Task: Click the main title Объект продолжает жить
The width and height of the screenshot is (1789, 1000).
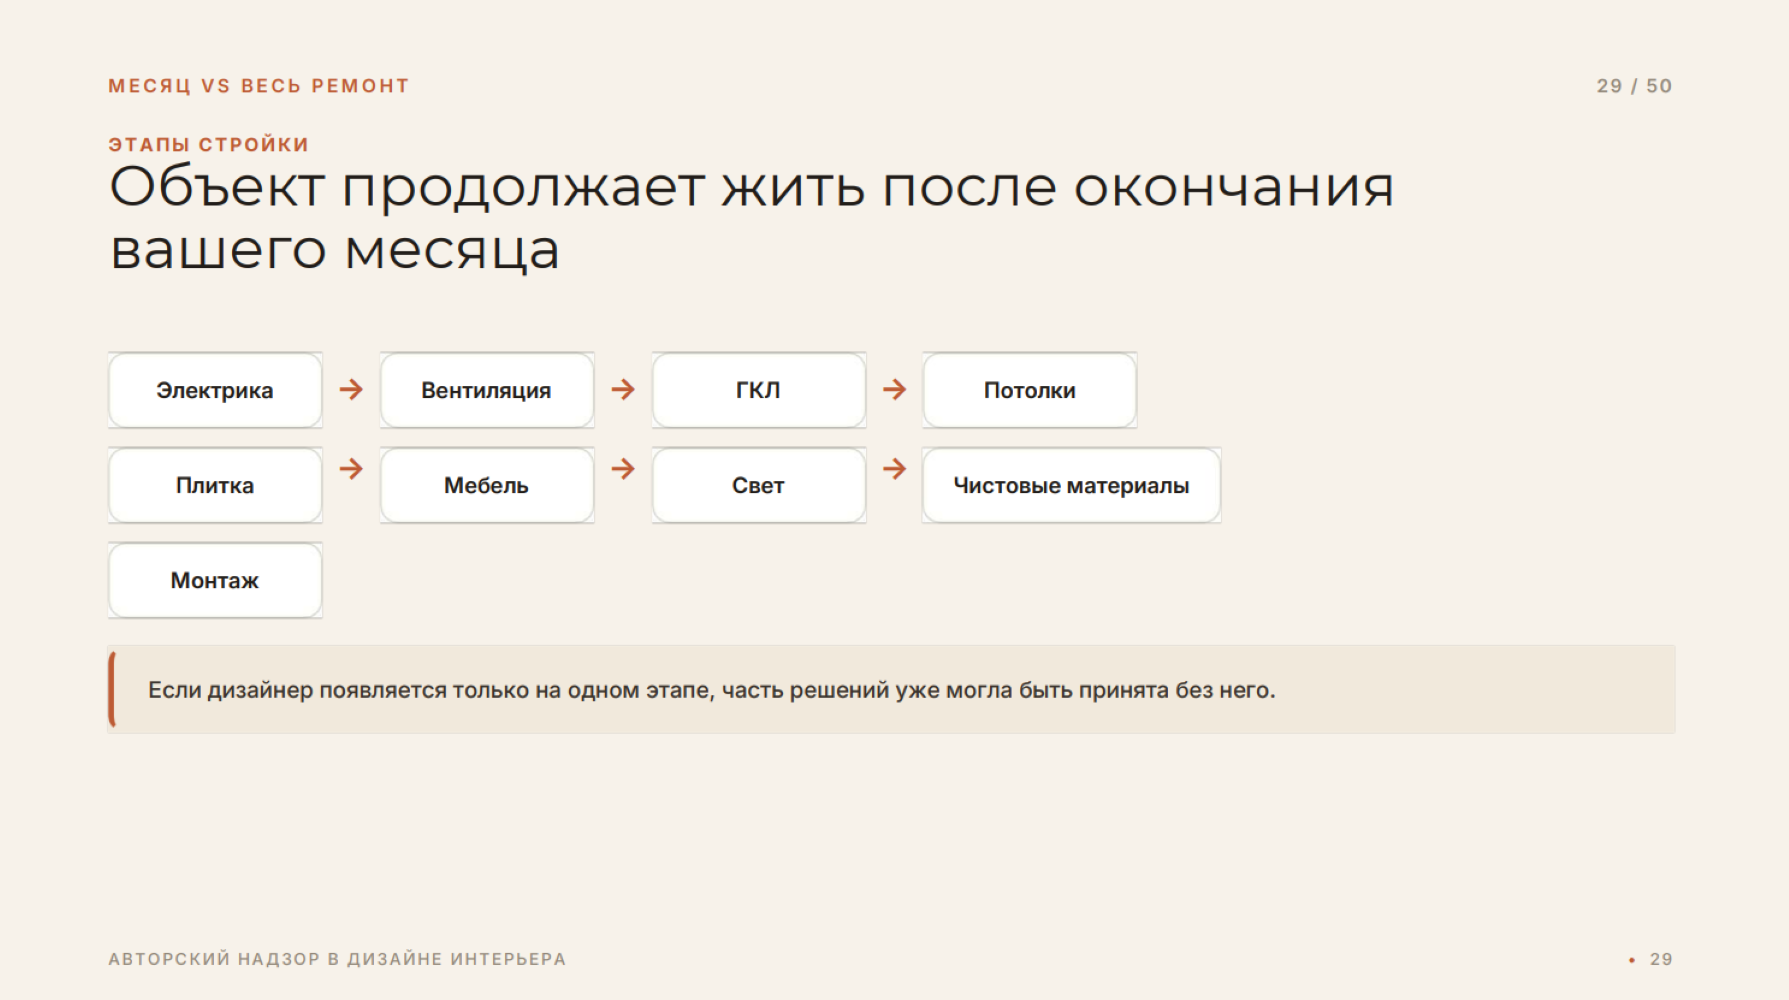Action: [x=751, y=217]
